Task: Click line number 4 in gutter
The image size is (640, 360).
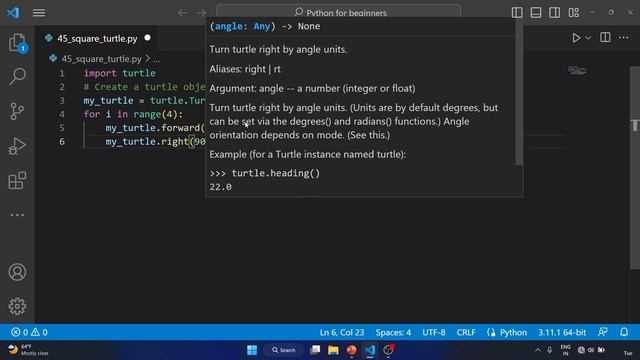Action: pos(62,114)
